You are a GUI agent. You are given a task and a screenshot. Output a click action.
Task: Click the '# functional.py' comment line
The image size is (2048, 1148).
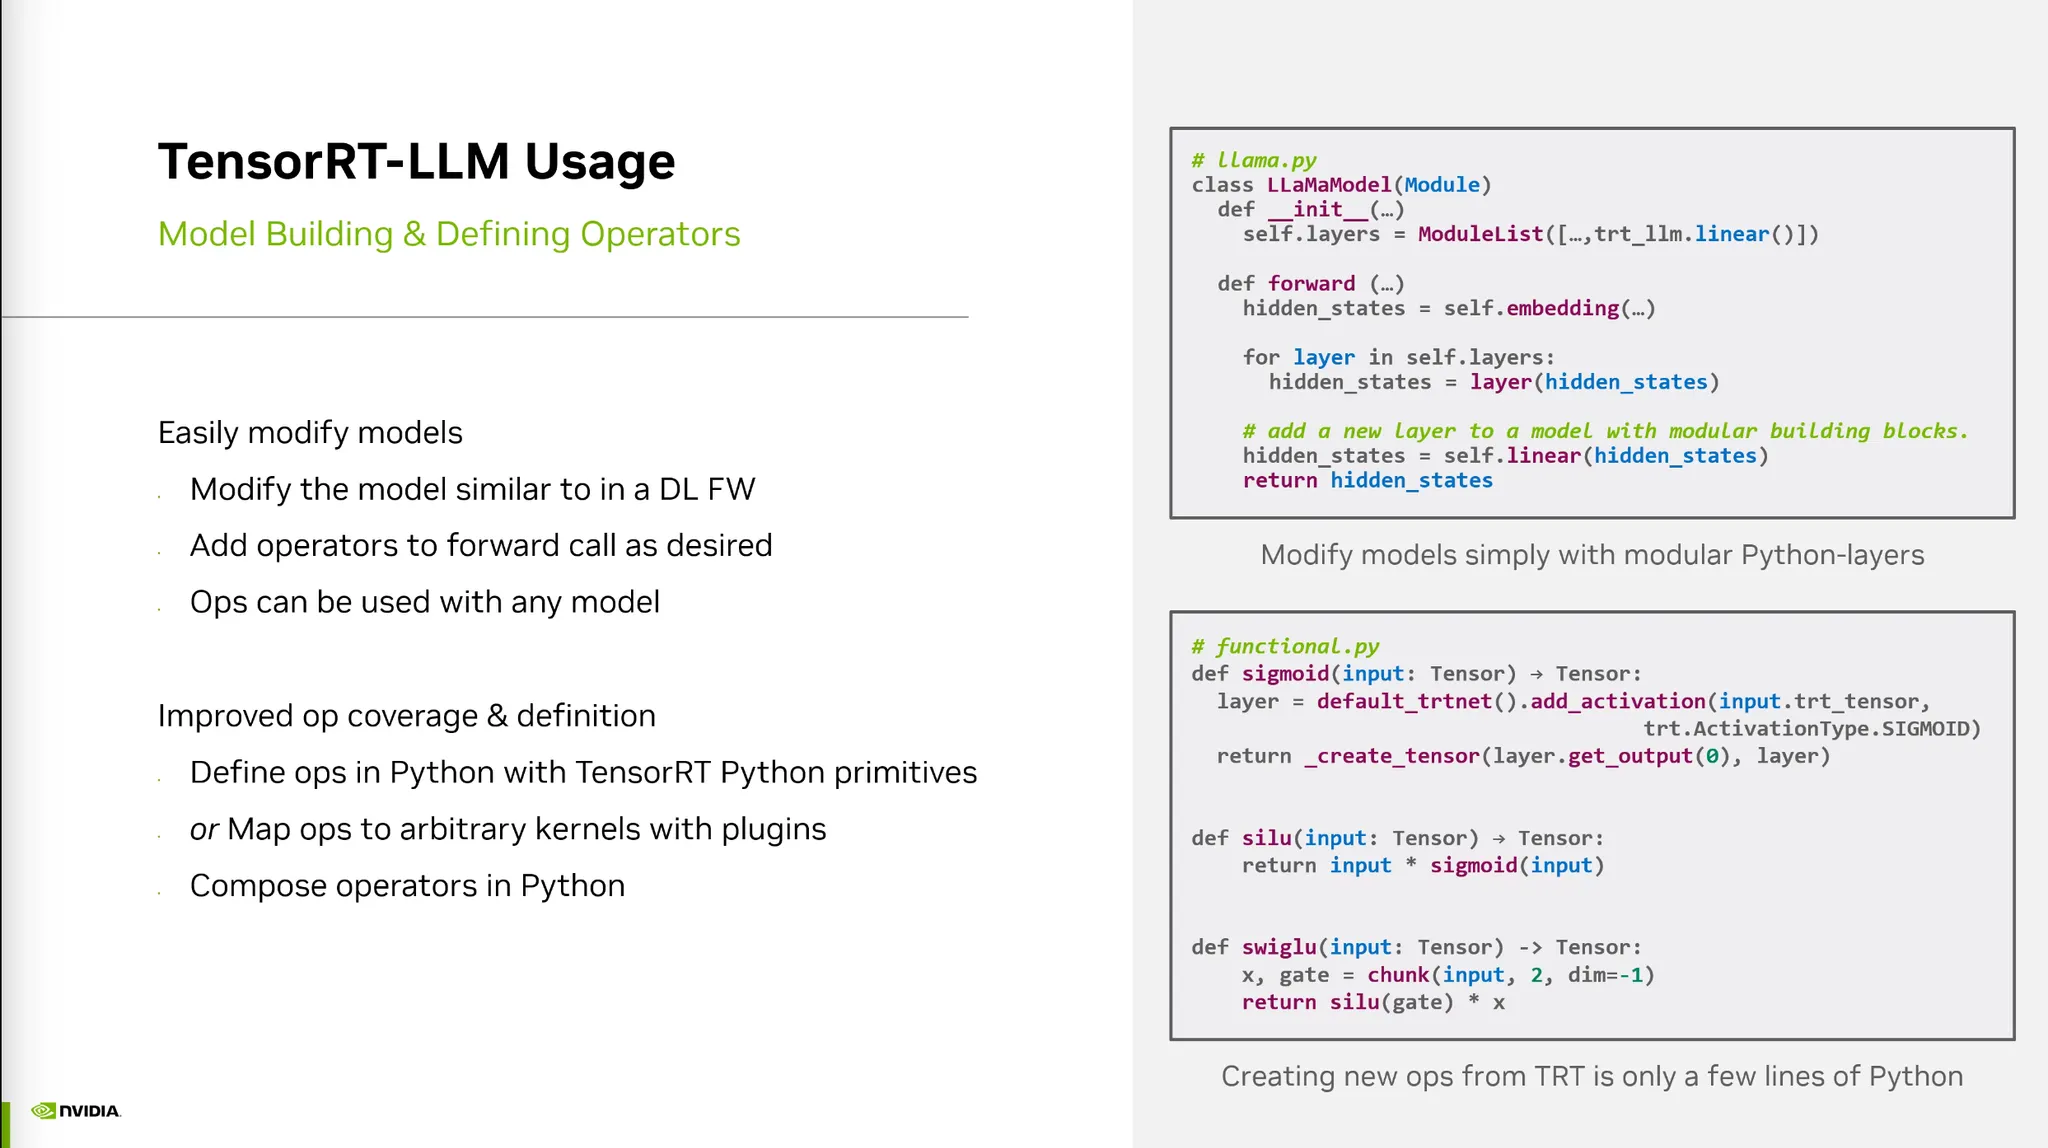(1285, 646)
